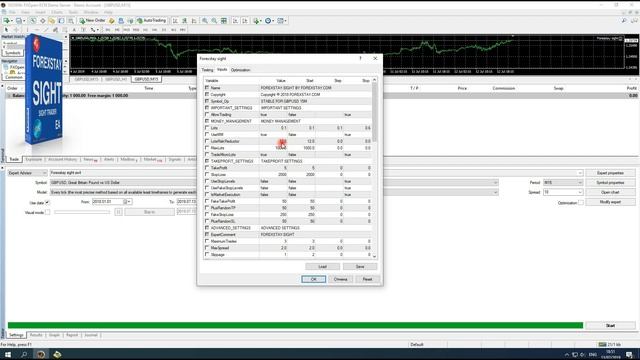
Task: Click the Data Window toolbar icon
Action: pos(42,21)
